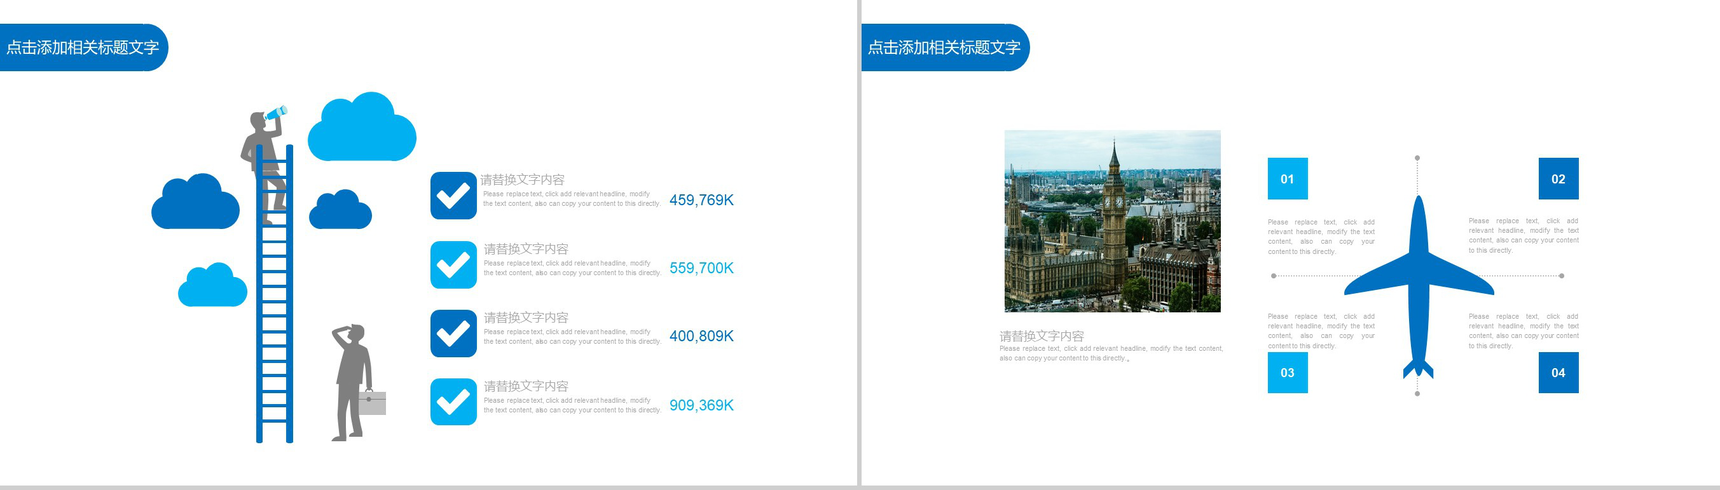Select heading 请替换文字内容 in the 400,809K row

[x=526, y=317]
